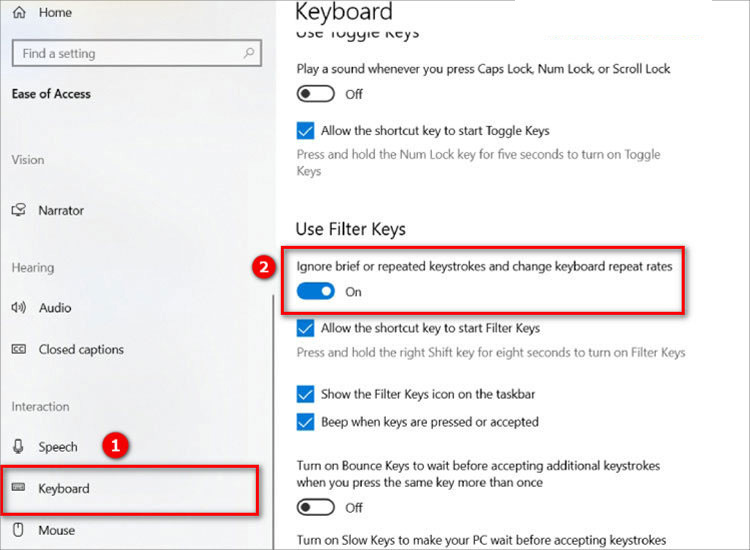
Task: Click the Audio speaker icon
Action: (x=19, y=308)
